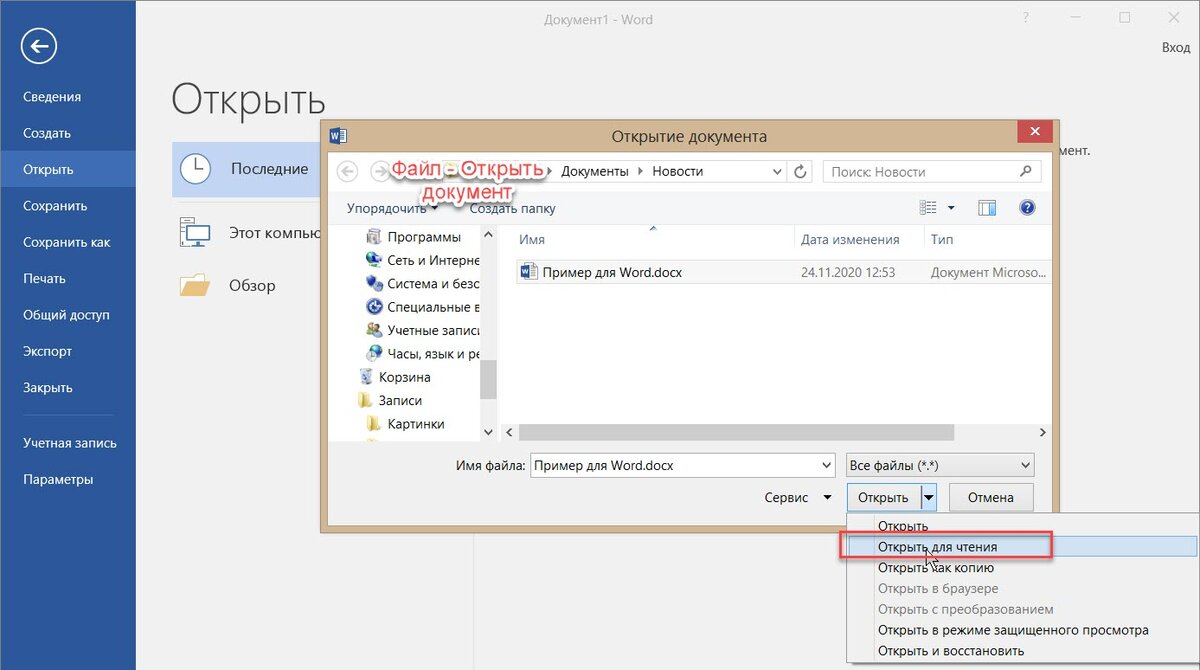Image resolution: width=1200 pixels, height=670 pixels.
Task: Click the Back arrow circle in Word backstage
Action: click(41, 46)
